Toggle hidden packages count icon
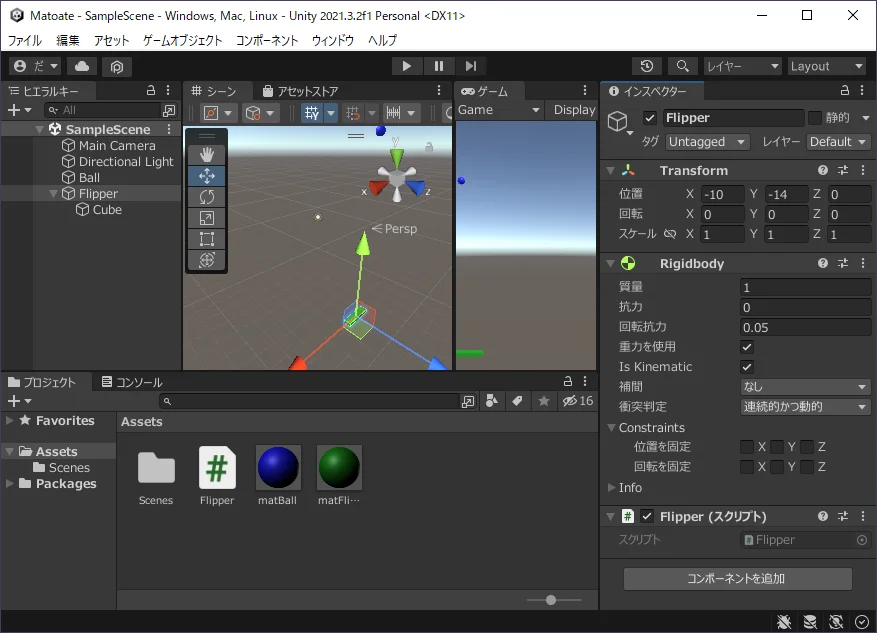 point(578,400)
